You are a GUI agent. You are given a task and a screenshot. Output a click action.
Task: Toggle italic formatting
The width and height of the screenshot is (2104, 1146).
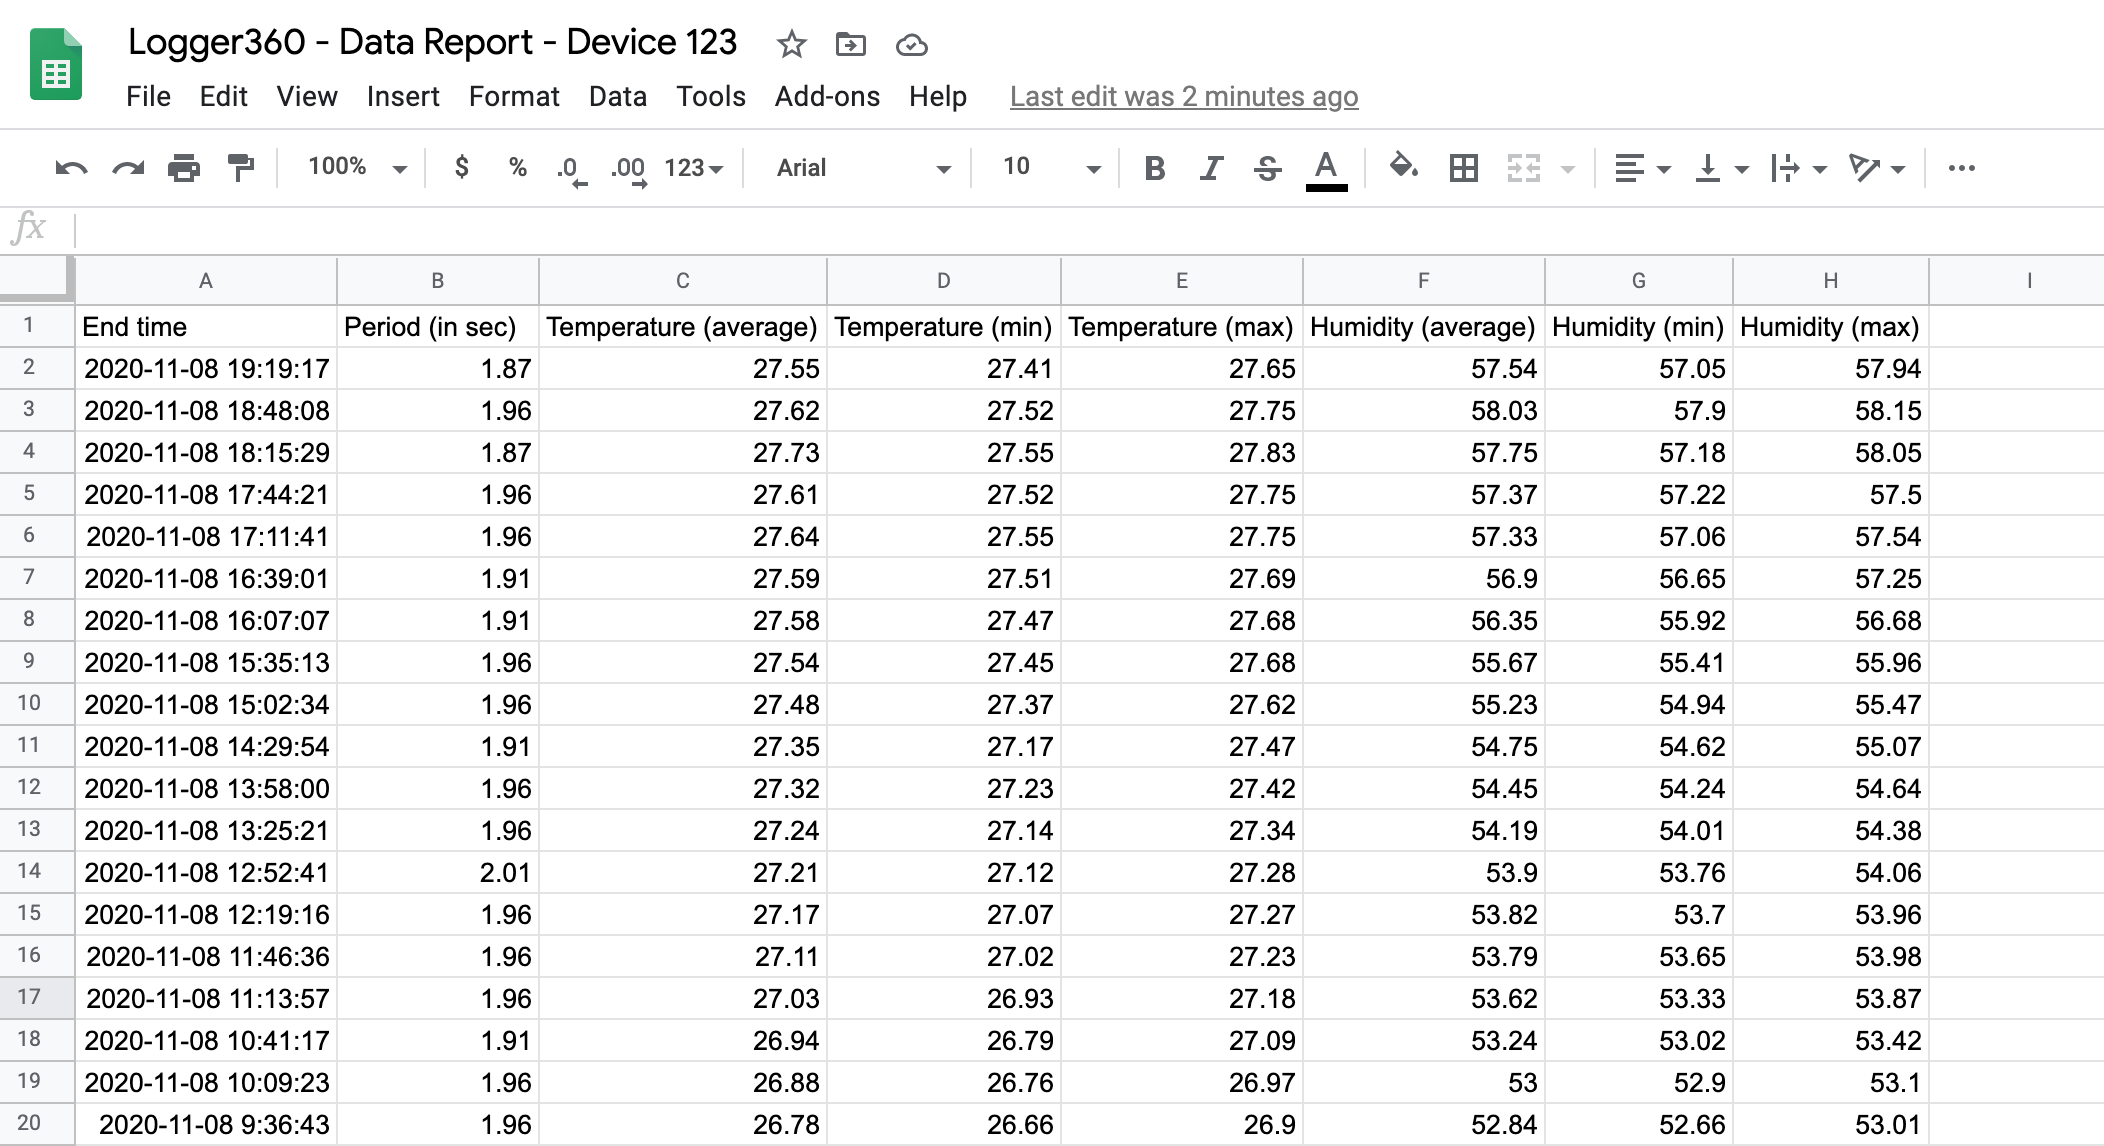[1211, 168]
